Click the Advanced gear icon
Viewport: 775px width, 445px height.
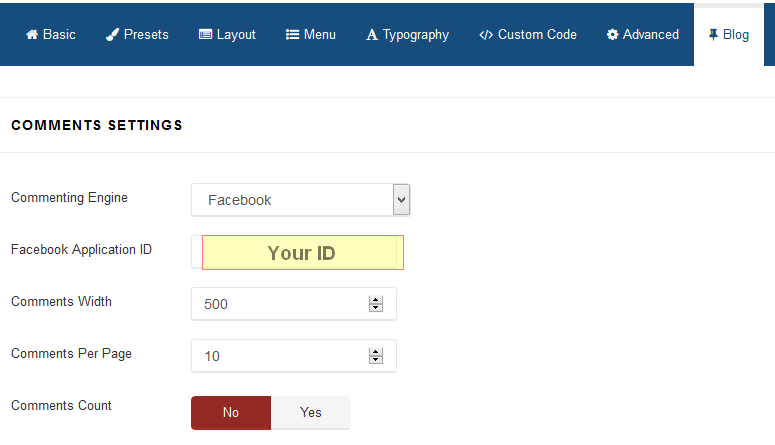pyautogui.click(x=612, y=35)
